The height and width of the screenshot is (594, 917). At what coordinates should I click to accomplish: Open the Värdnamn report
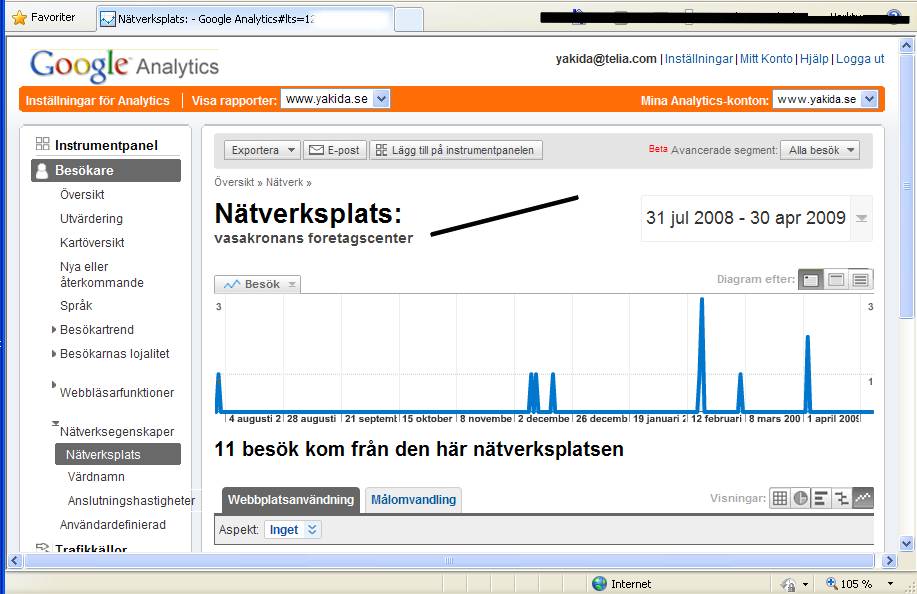[96, 477]
